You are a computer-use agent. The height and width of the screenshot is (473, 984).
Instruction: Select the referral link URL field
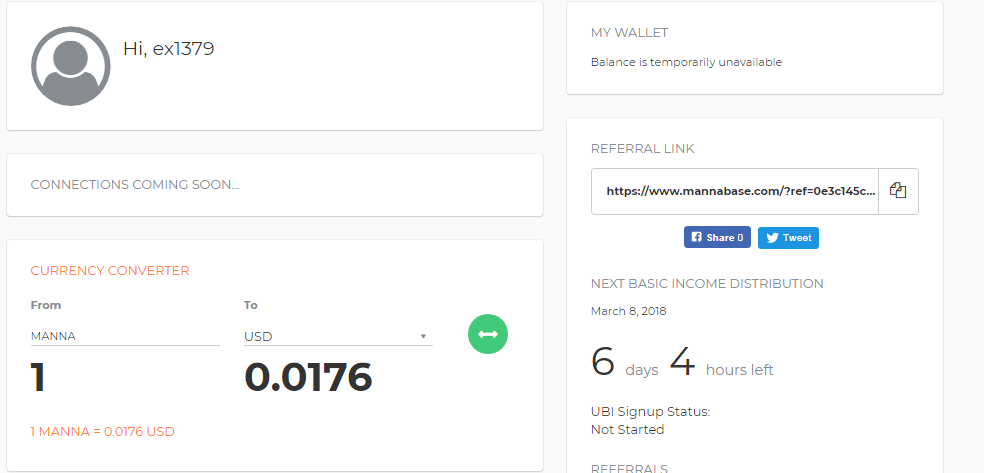pos(735,191)
